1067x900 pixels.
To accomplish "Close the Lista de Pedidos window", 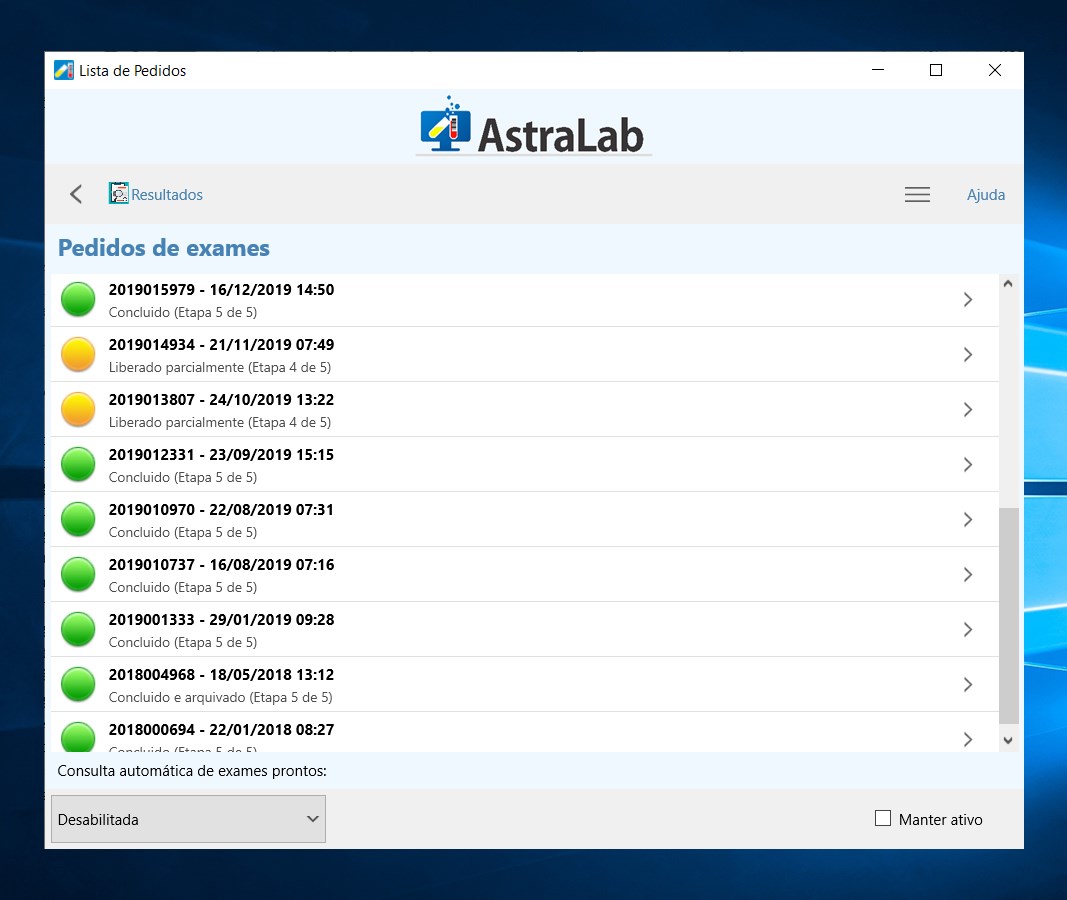I will [994, 70].
